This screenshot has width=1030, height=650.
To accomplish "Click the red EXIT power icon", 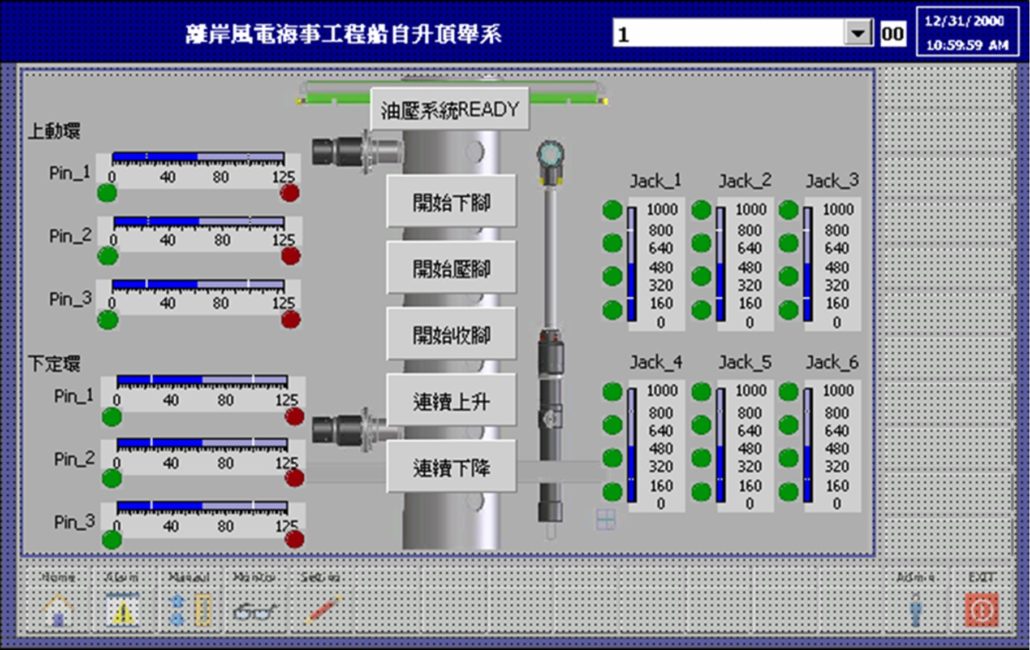I will click(981, 611).
